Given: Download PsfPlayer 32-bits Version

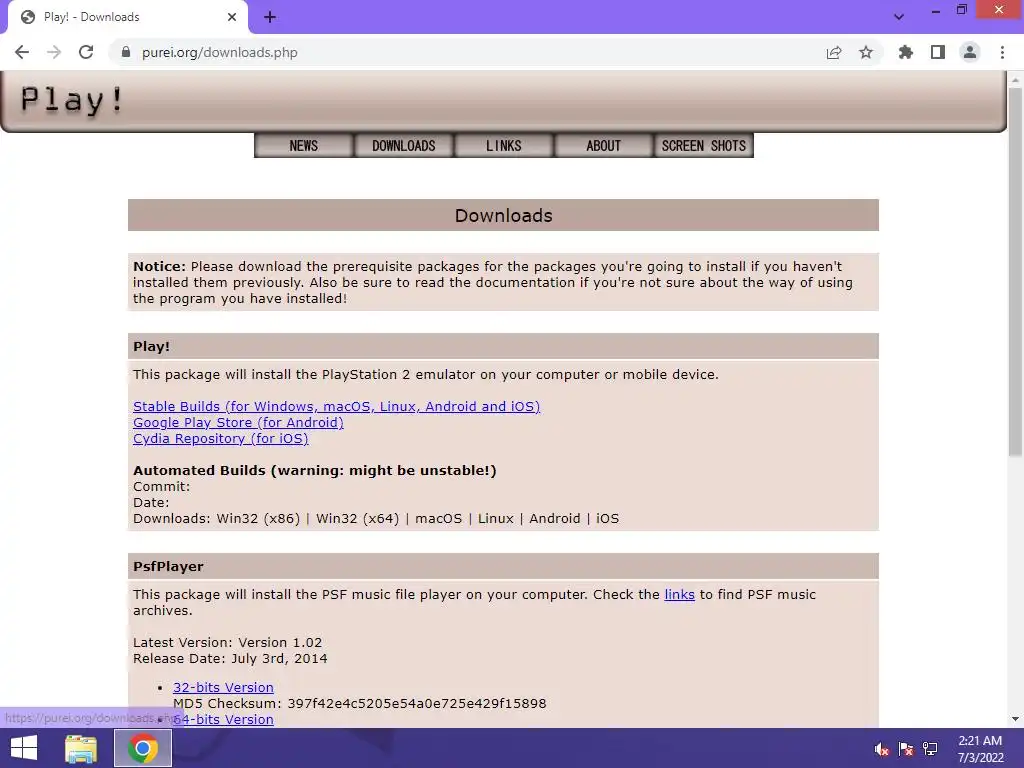Looking at the screenshot, I should (223, 687).
